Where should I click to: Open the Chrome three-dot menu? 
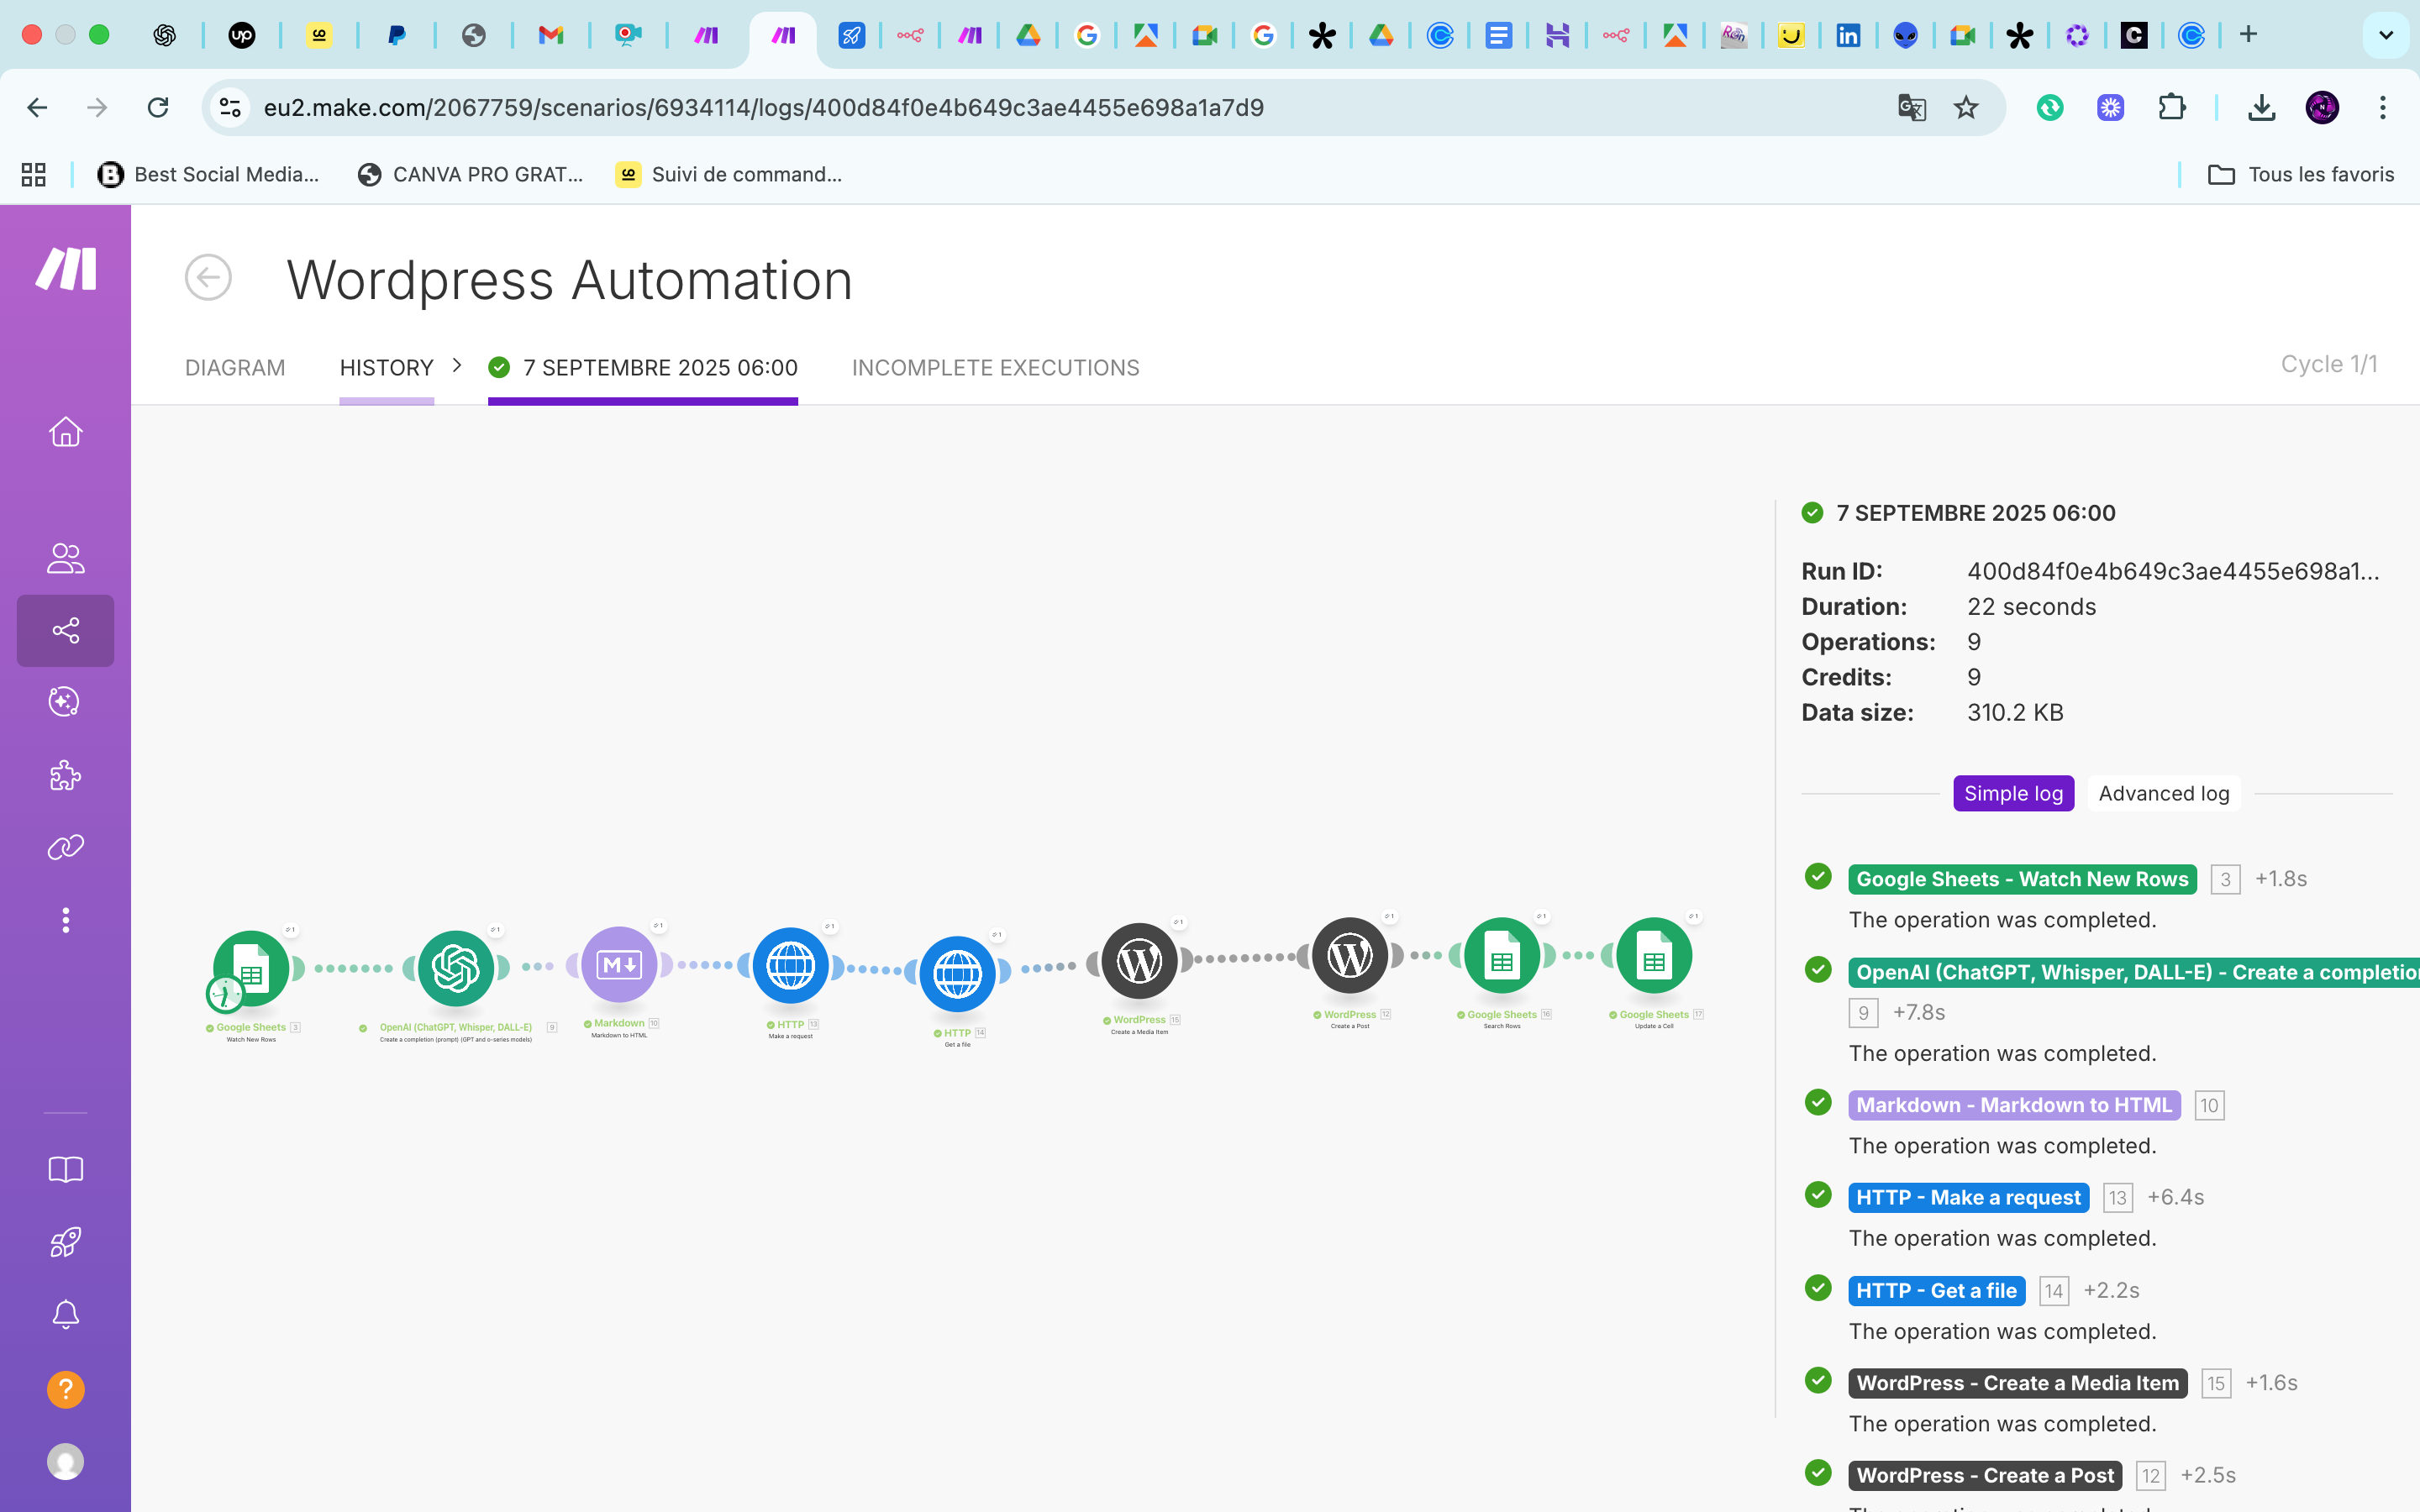[x=2382, y=107]
